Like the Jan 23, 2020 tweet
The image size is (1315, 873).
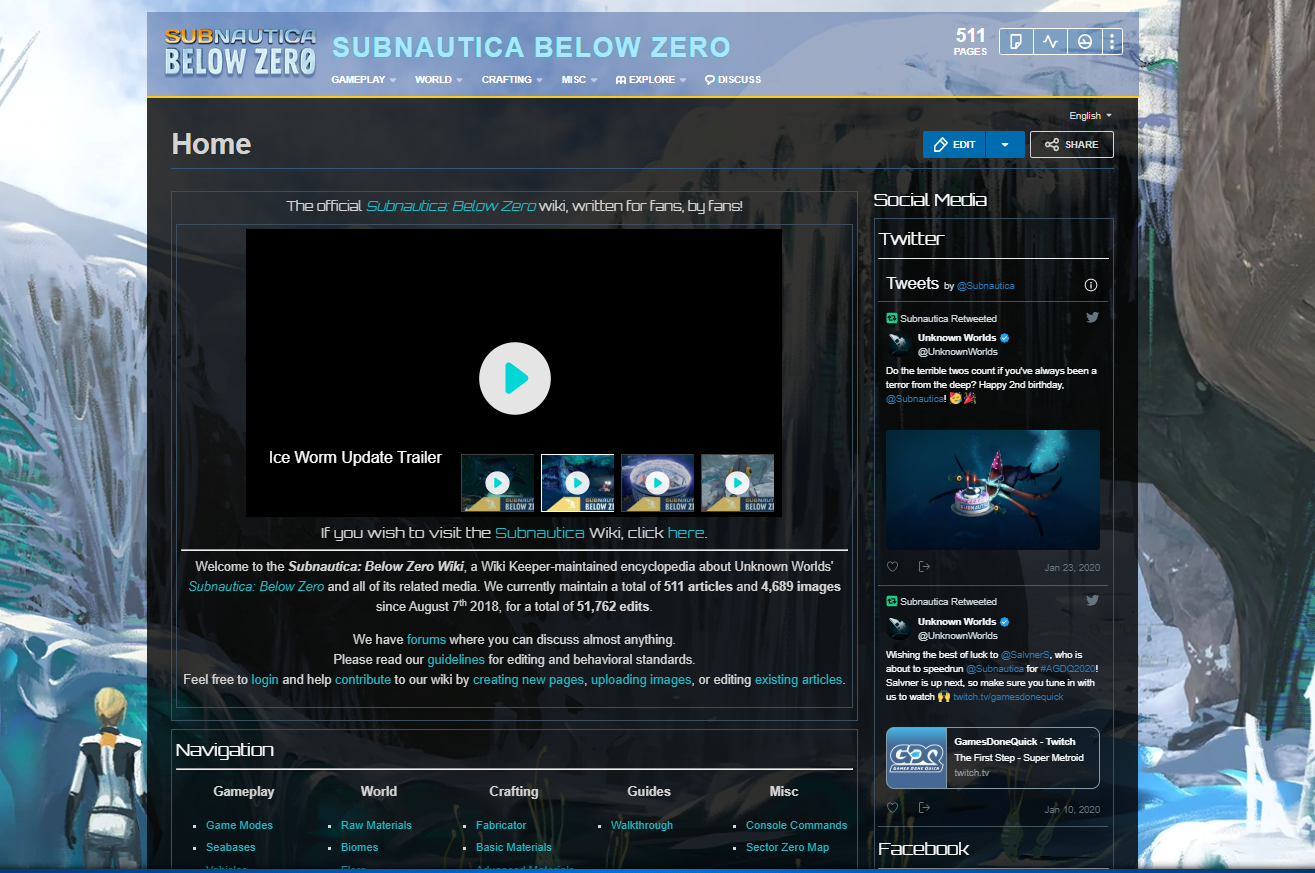(893, 567)
